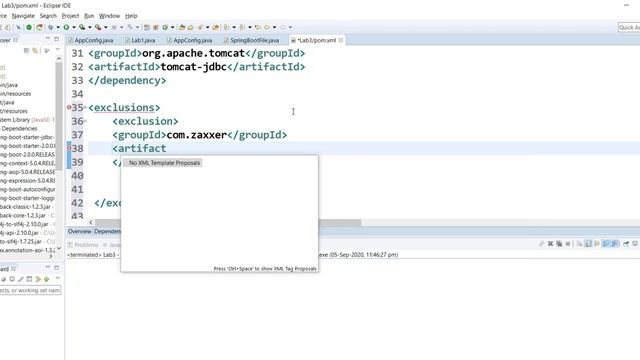This screenshot has width=640, height=360.
Task: Collapse the exclusion fold marker on line 36
Action: coord(85,121)
